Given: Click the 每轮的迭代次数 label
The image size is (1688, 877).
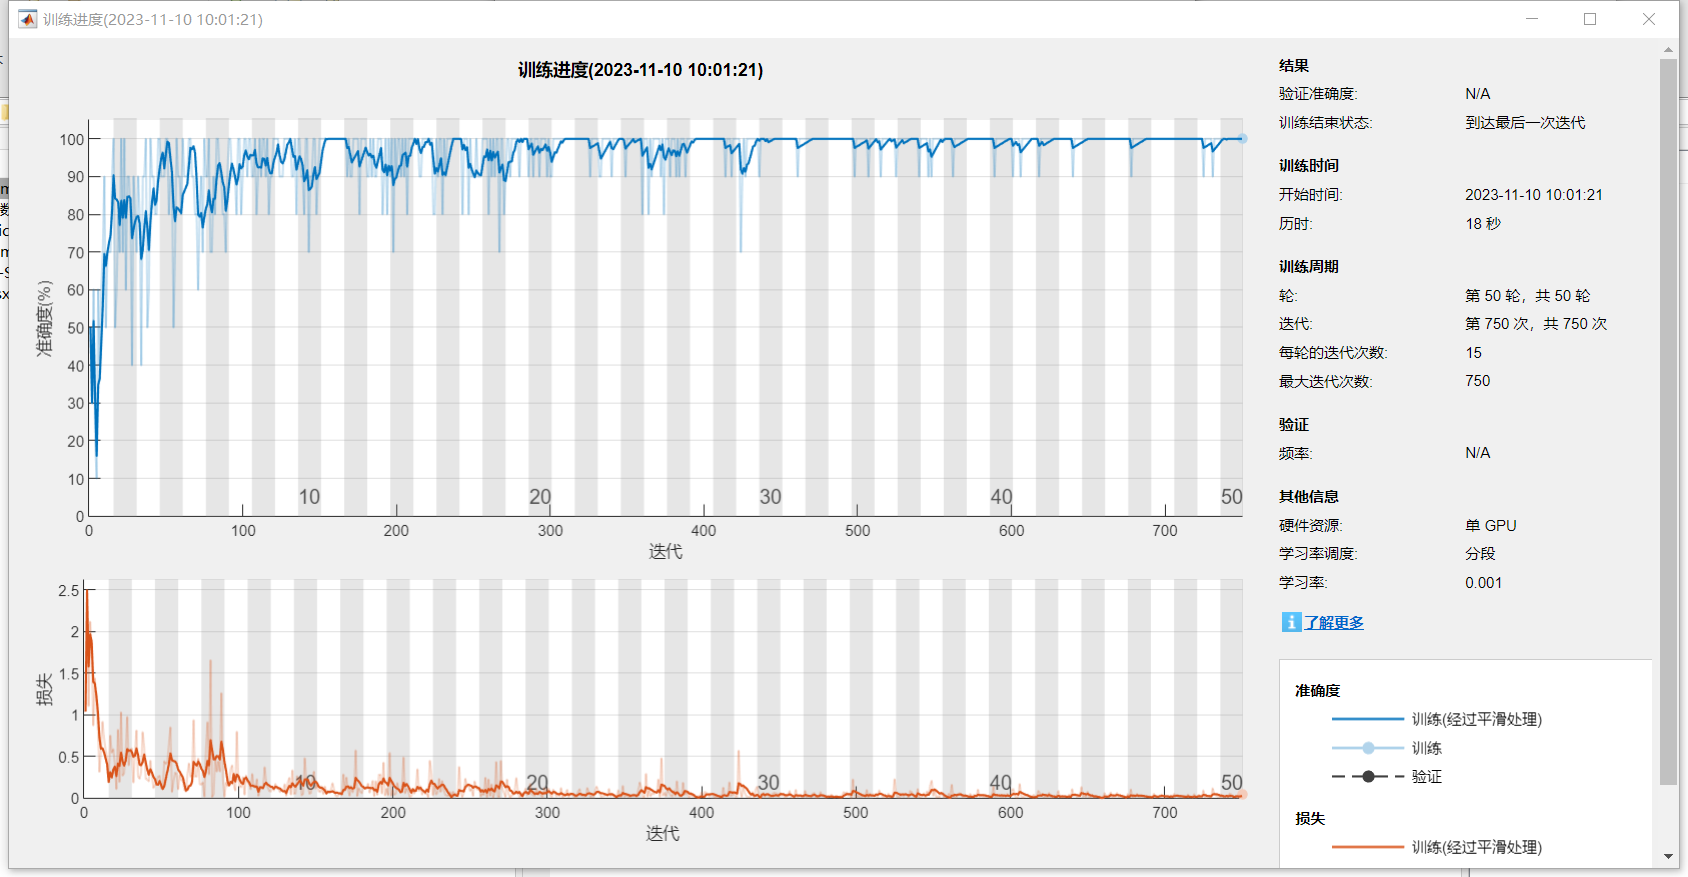Looking at the screenshot, I should 1333,353.
